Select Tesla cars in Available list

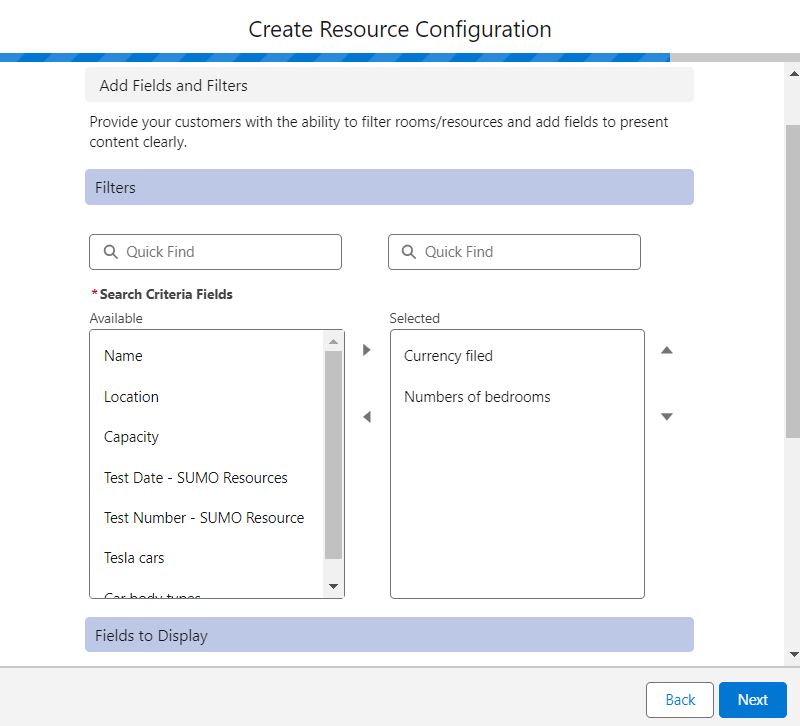[x=134, y=558]
